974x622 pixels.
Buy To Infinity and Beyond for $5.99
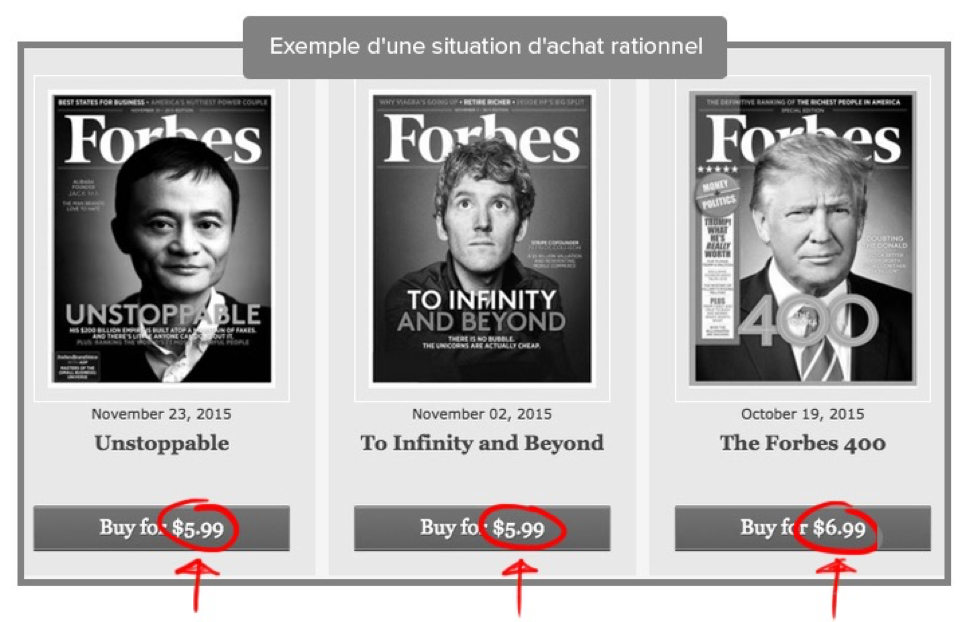coord(482,528)
